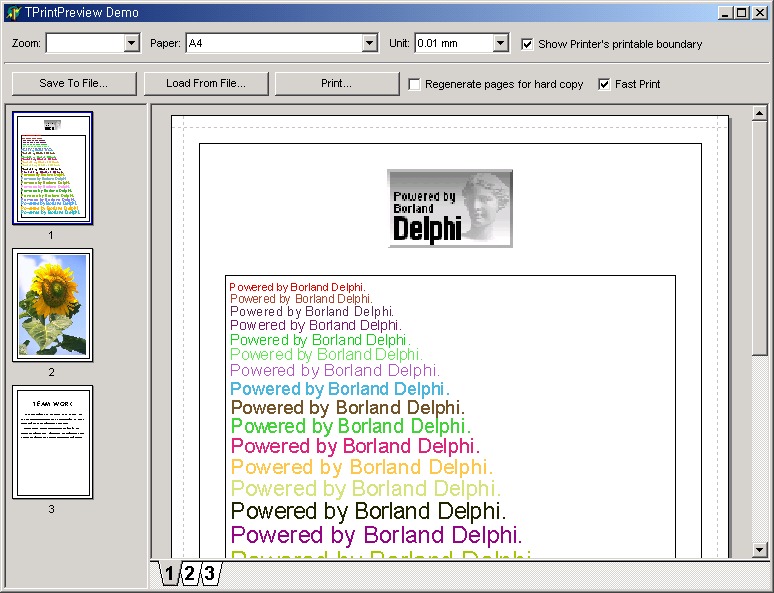Click thumbnail label '2' under sunflower page
This screenshot has width=774, height=593.
(x=51, y=372)
